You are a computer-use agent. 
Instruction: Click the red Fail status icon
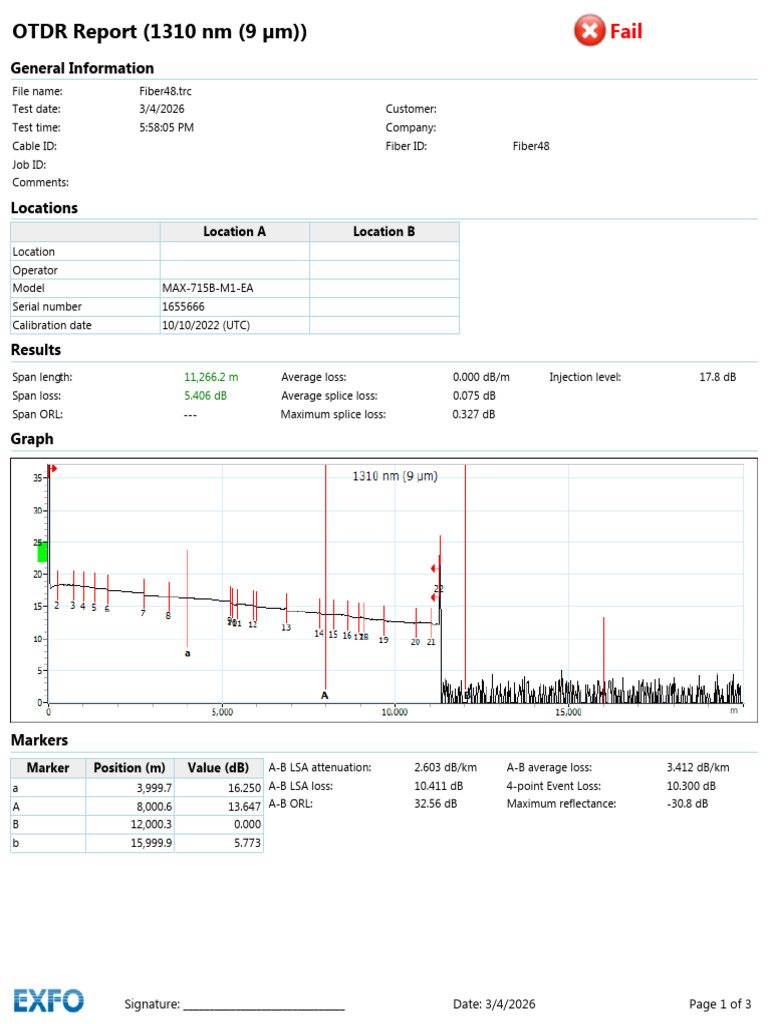pos(589,31)
